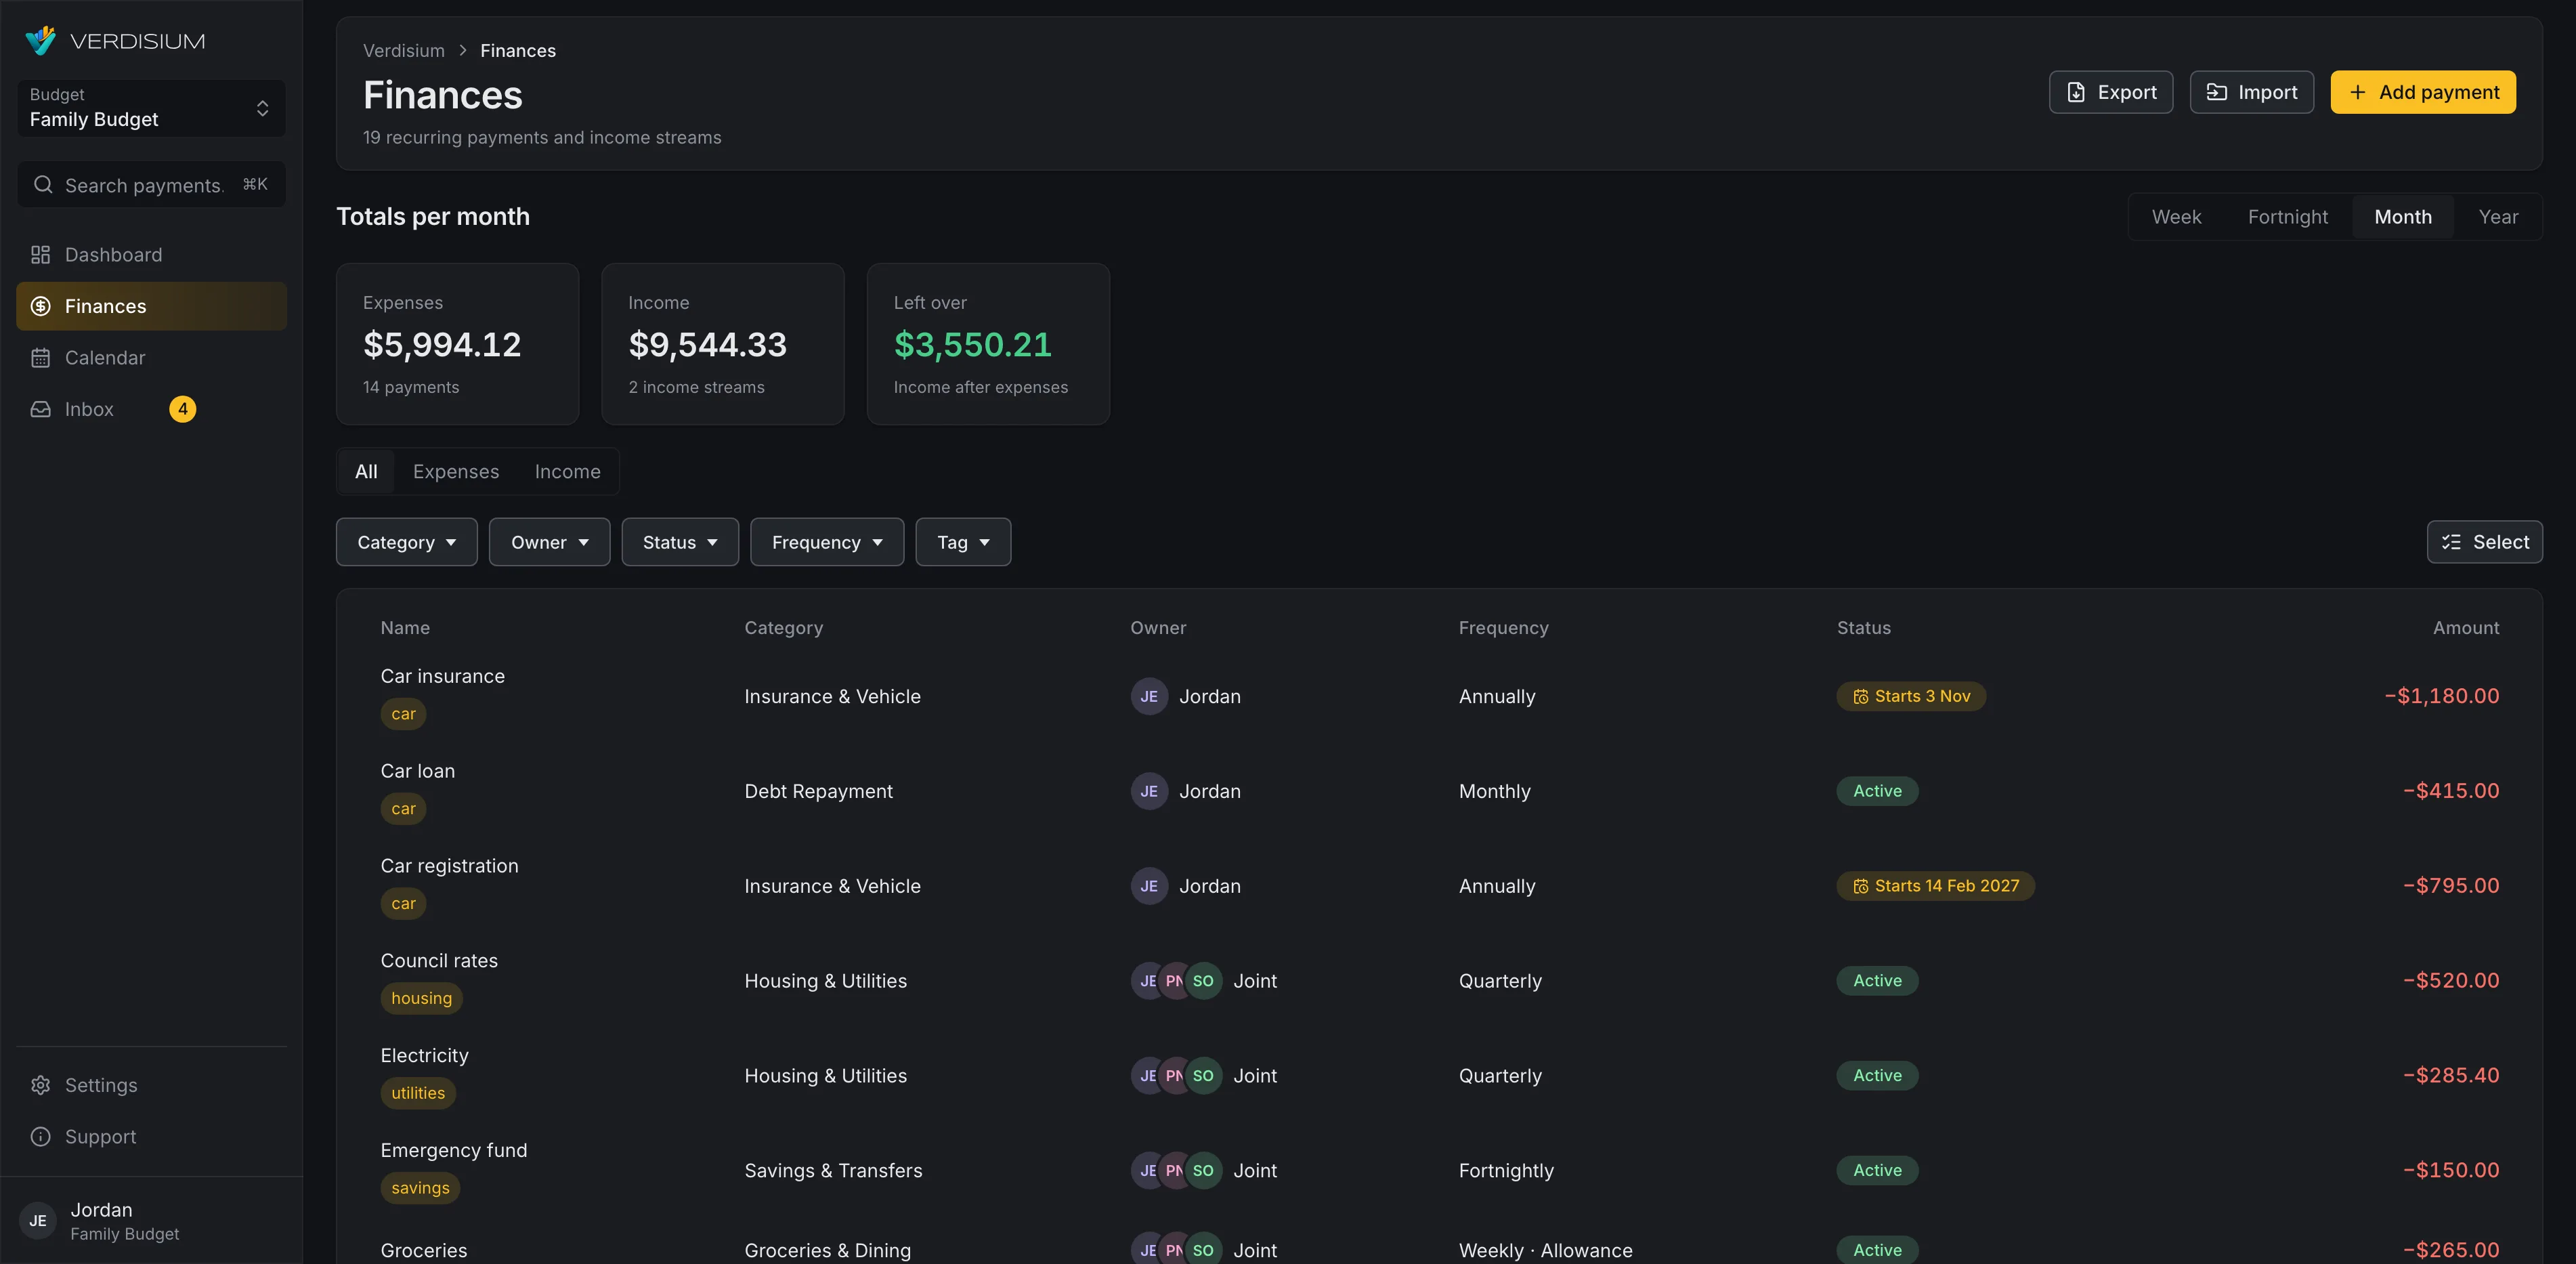Image resolution: width=2576 pixels, height=1264 pixels.
Task: Switch to the Expenses tab
Action: pos(456,472)
